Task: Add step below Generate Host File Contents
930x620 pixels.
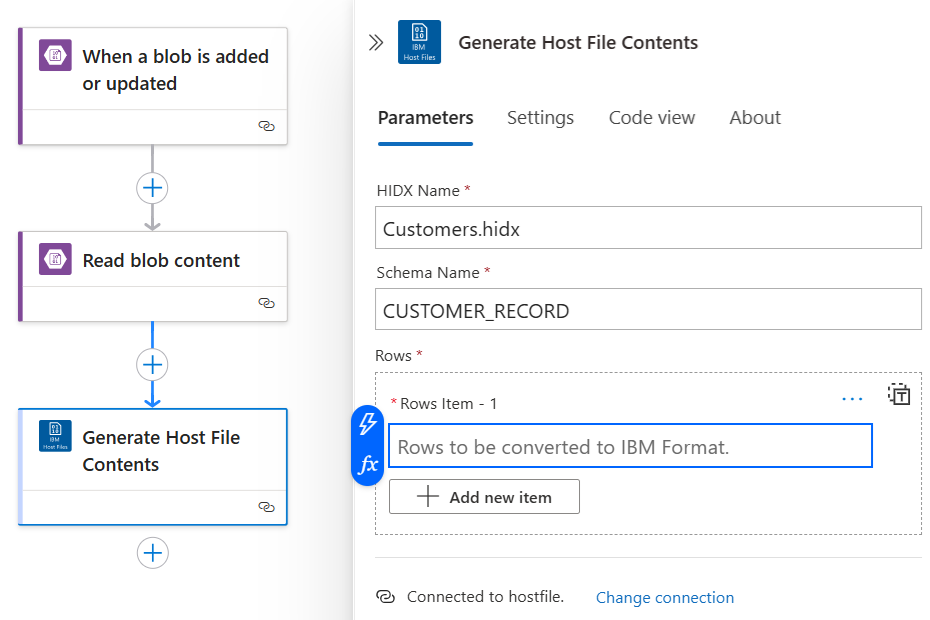Action: 152,553
